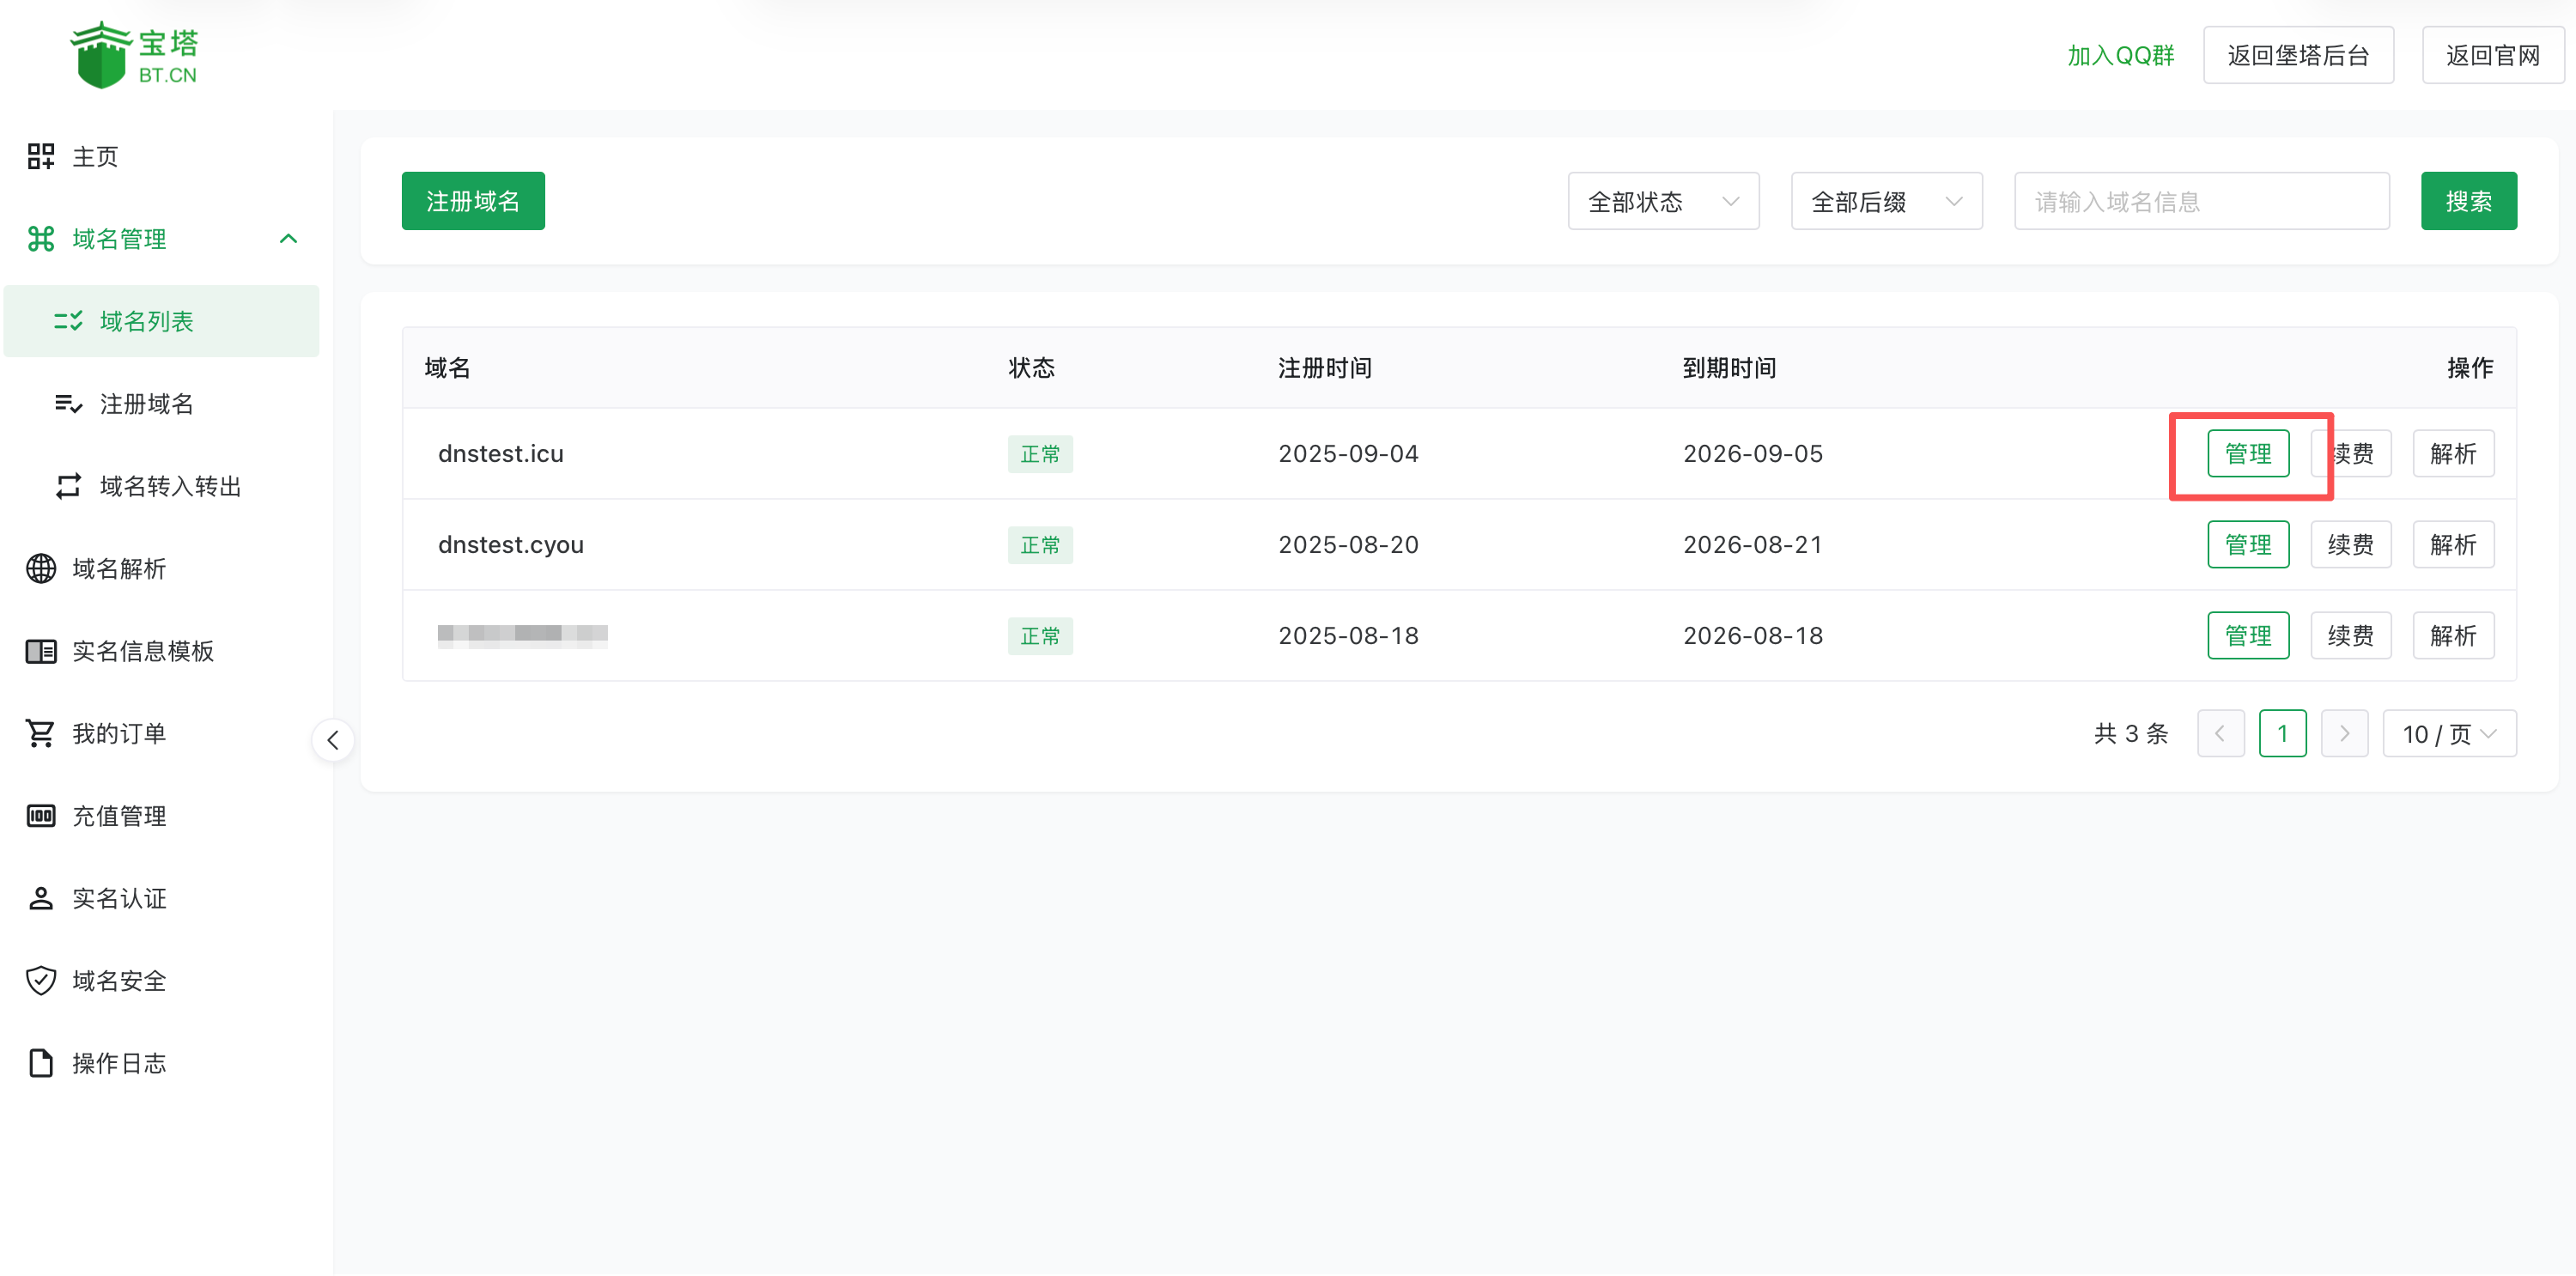Open 实名信息模板 menu item
This screenshot has height=1276, width=2576.
coord(142,651)
